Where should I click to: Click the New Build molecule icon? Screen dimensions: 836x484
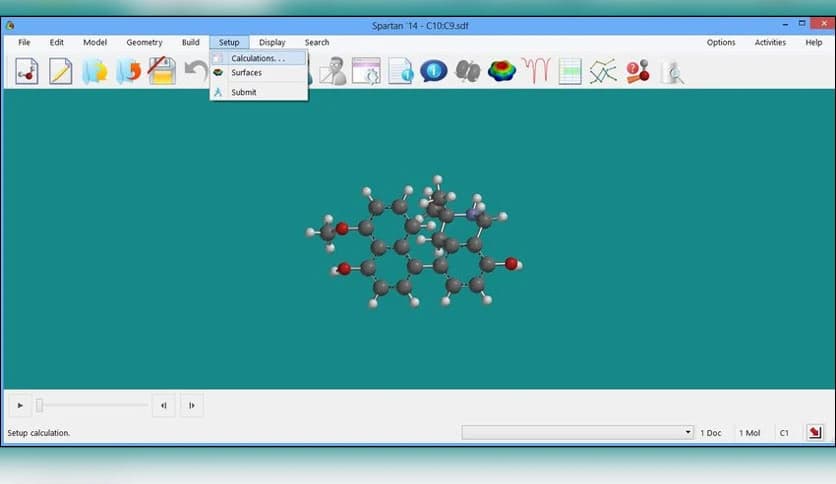point(27,71)
